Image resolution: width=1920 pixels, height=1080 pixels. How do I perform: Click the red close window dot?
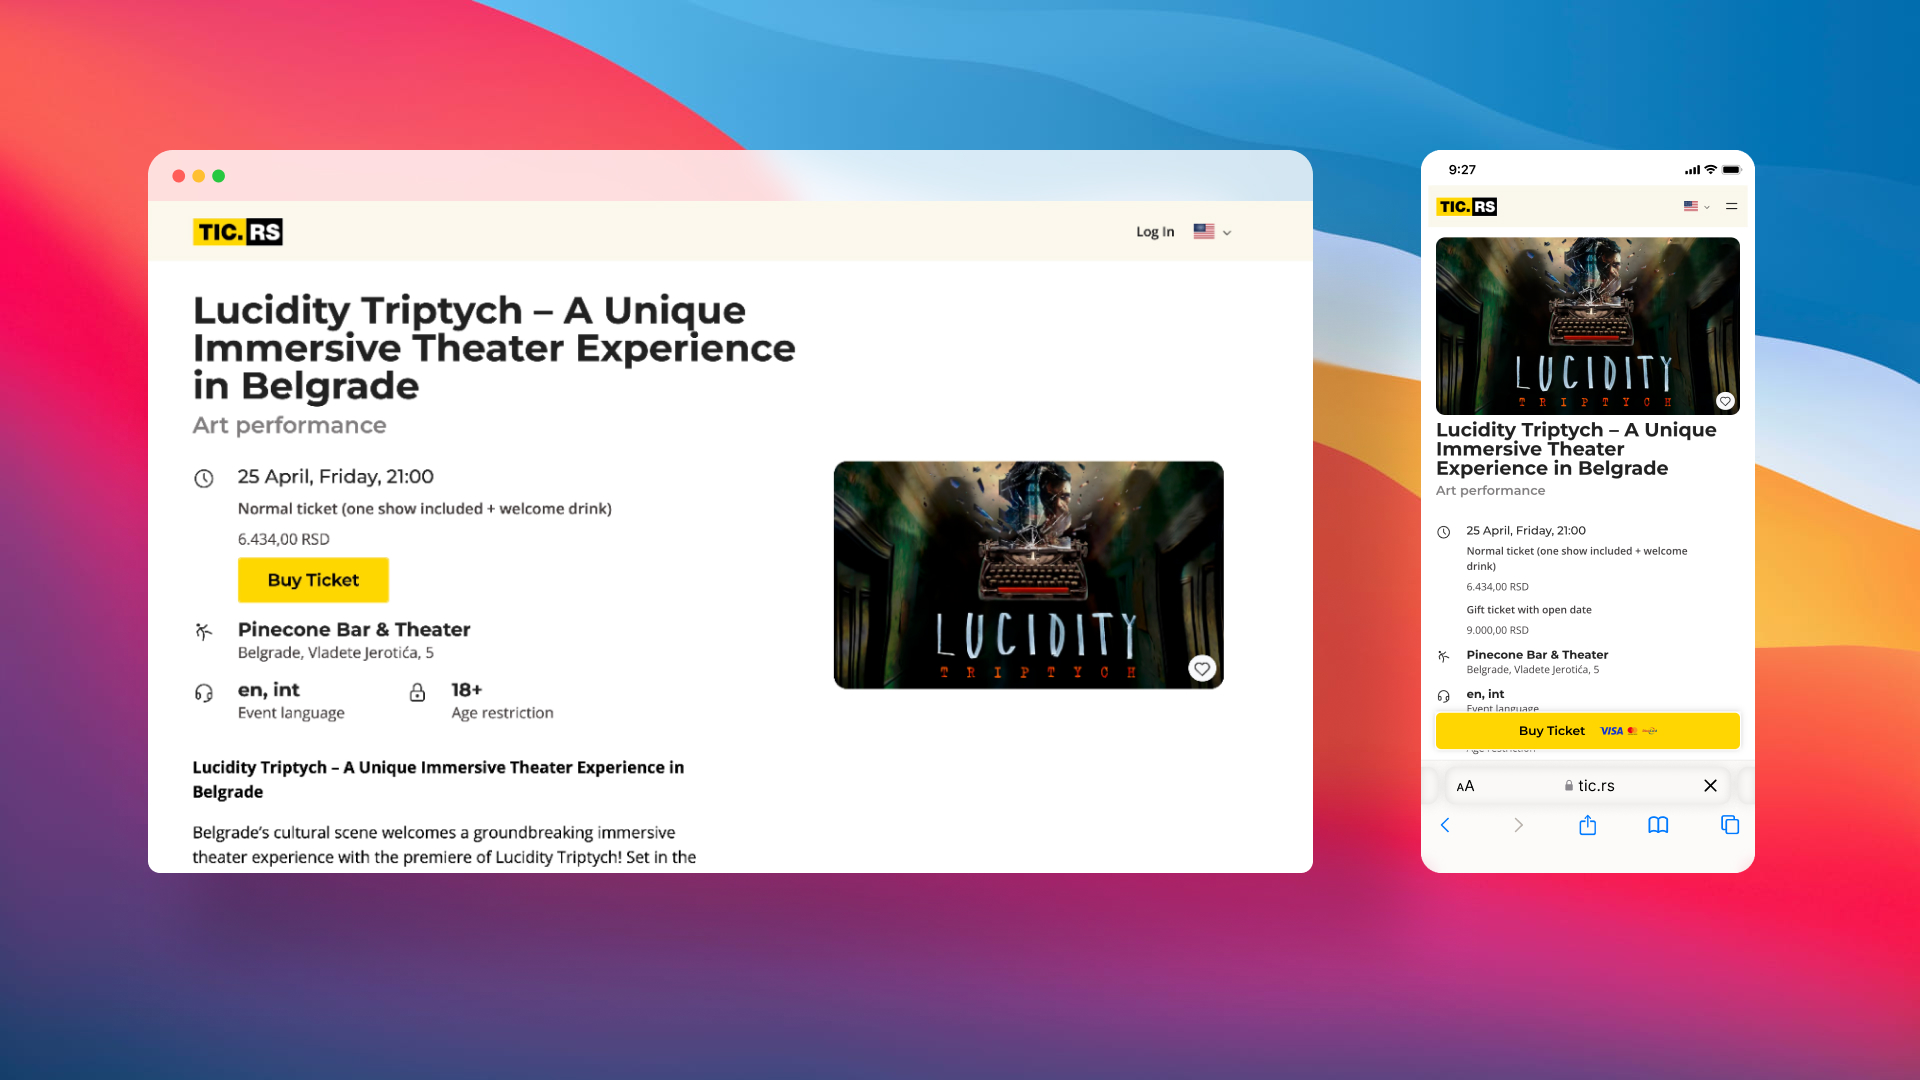pyautogui.click(x=178, y=176)
